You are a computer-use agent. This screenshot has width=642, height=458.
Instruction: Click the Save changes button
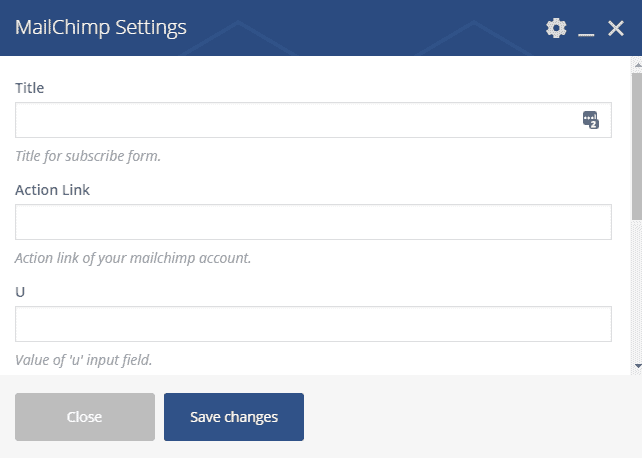234,417
